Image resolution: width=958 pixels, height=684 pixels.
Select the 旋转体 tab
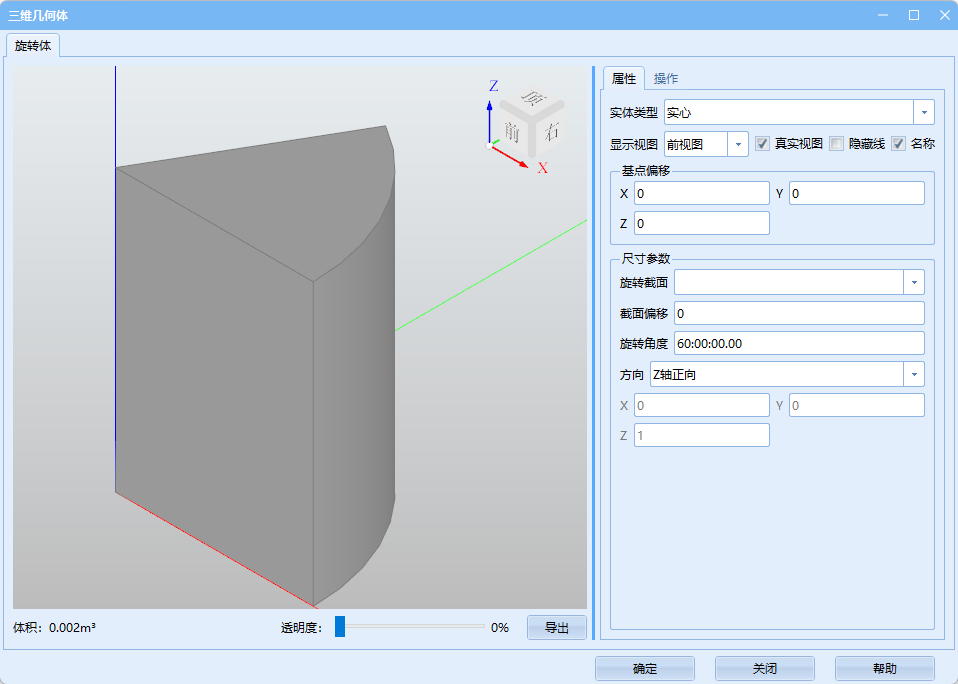[35, 45]
